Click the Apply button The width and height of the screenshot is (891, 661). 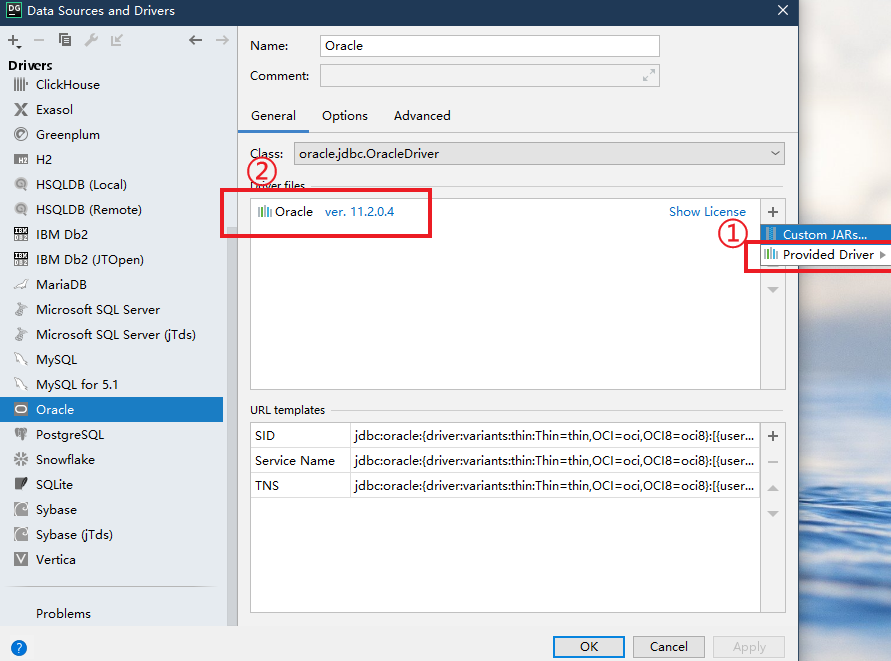[749, 647]
